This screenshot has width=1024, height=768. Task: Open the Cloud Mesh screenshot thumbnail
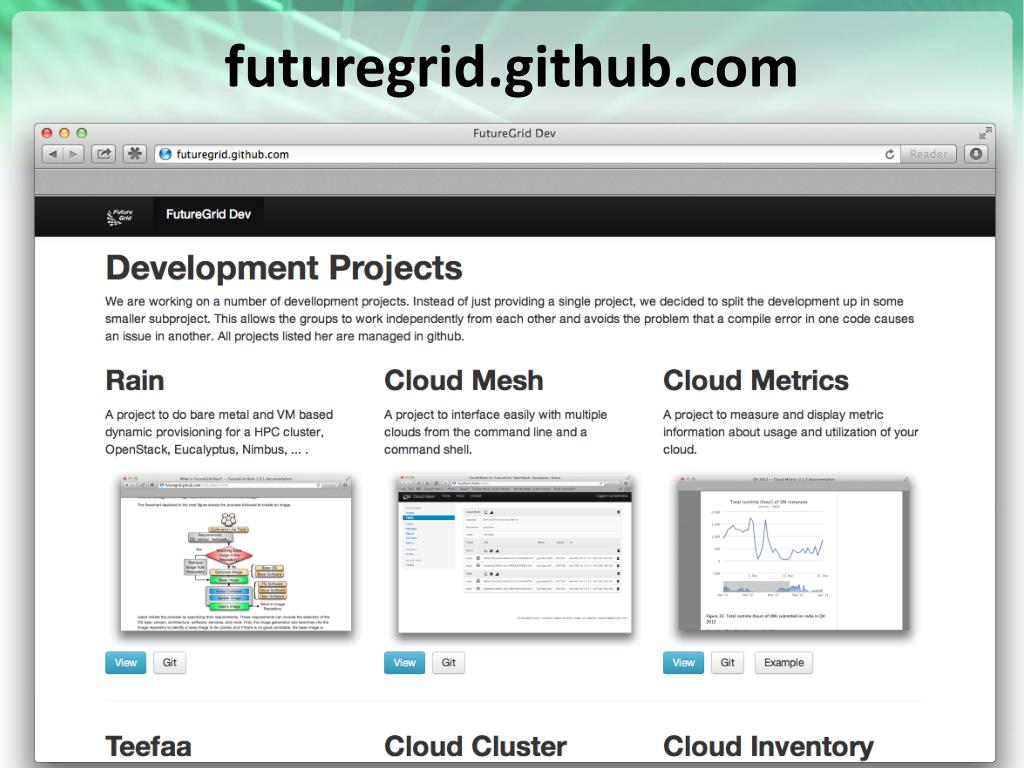click(x=515, y=553)
